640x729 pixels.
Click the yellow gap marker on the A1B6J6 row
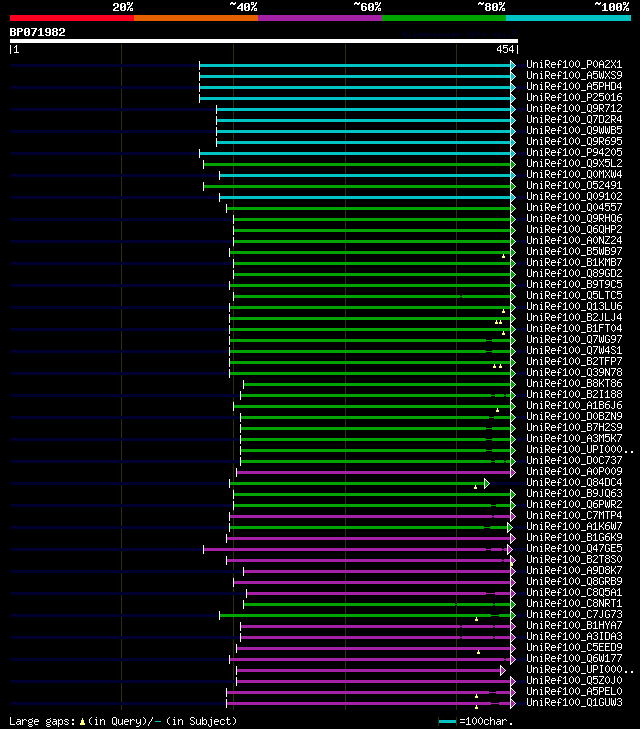tap(497, 410)
